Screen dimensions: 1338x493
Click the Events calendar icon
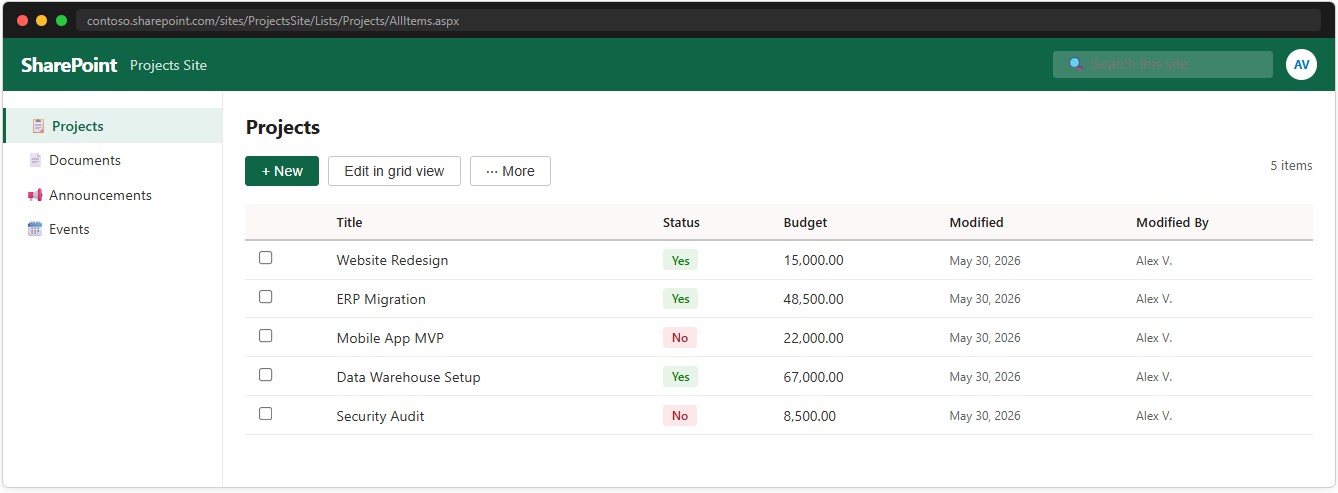35,229
